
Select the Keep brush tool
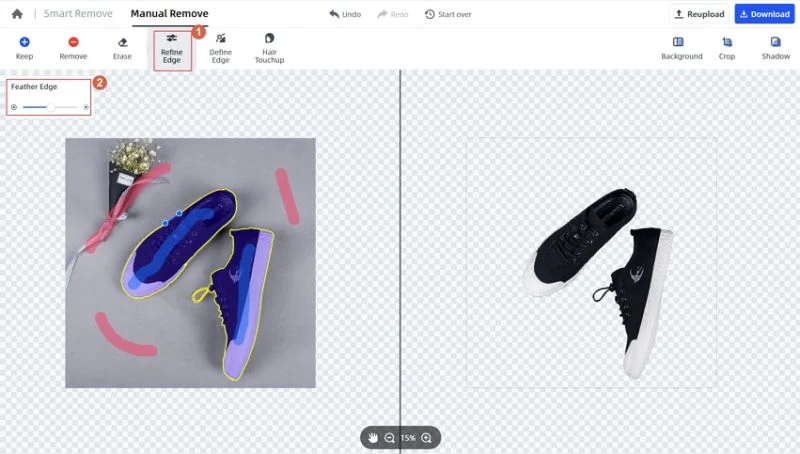pos(24,48)
